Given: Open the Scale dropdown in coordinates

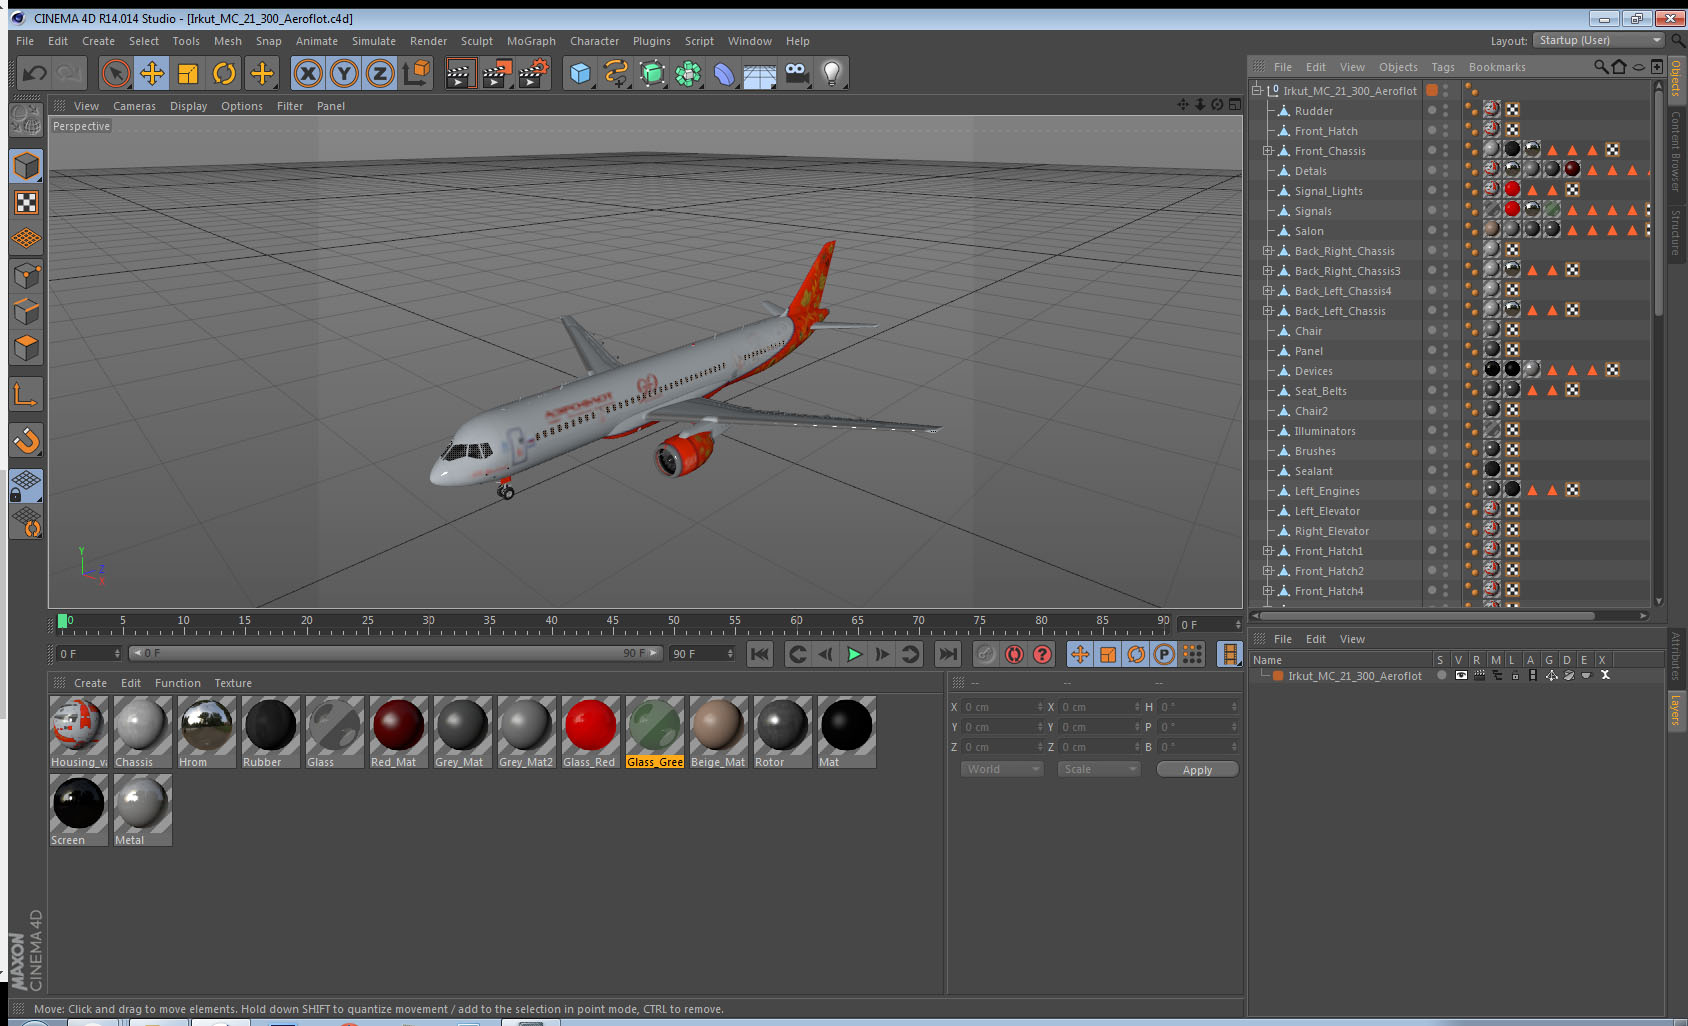Looking at the screenshot, I should click(x=1099, y=769).
